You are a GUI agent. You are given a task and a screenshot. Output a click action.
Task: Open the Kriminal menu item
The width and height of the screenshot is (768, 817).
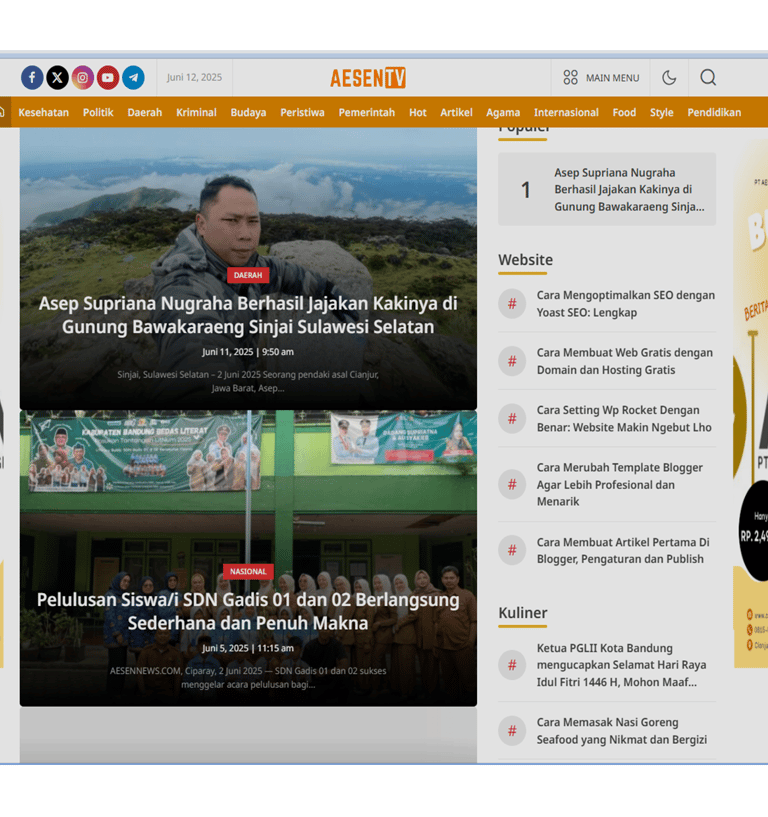[x=196, y=113]
